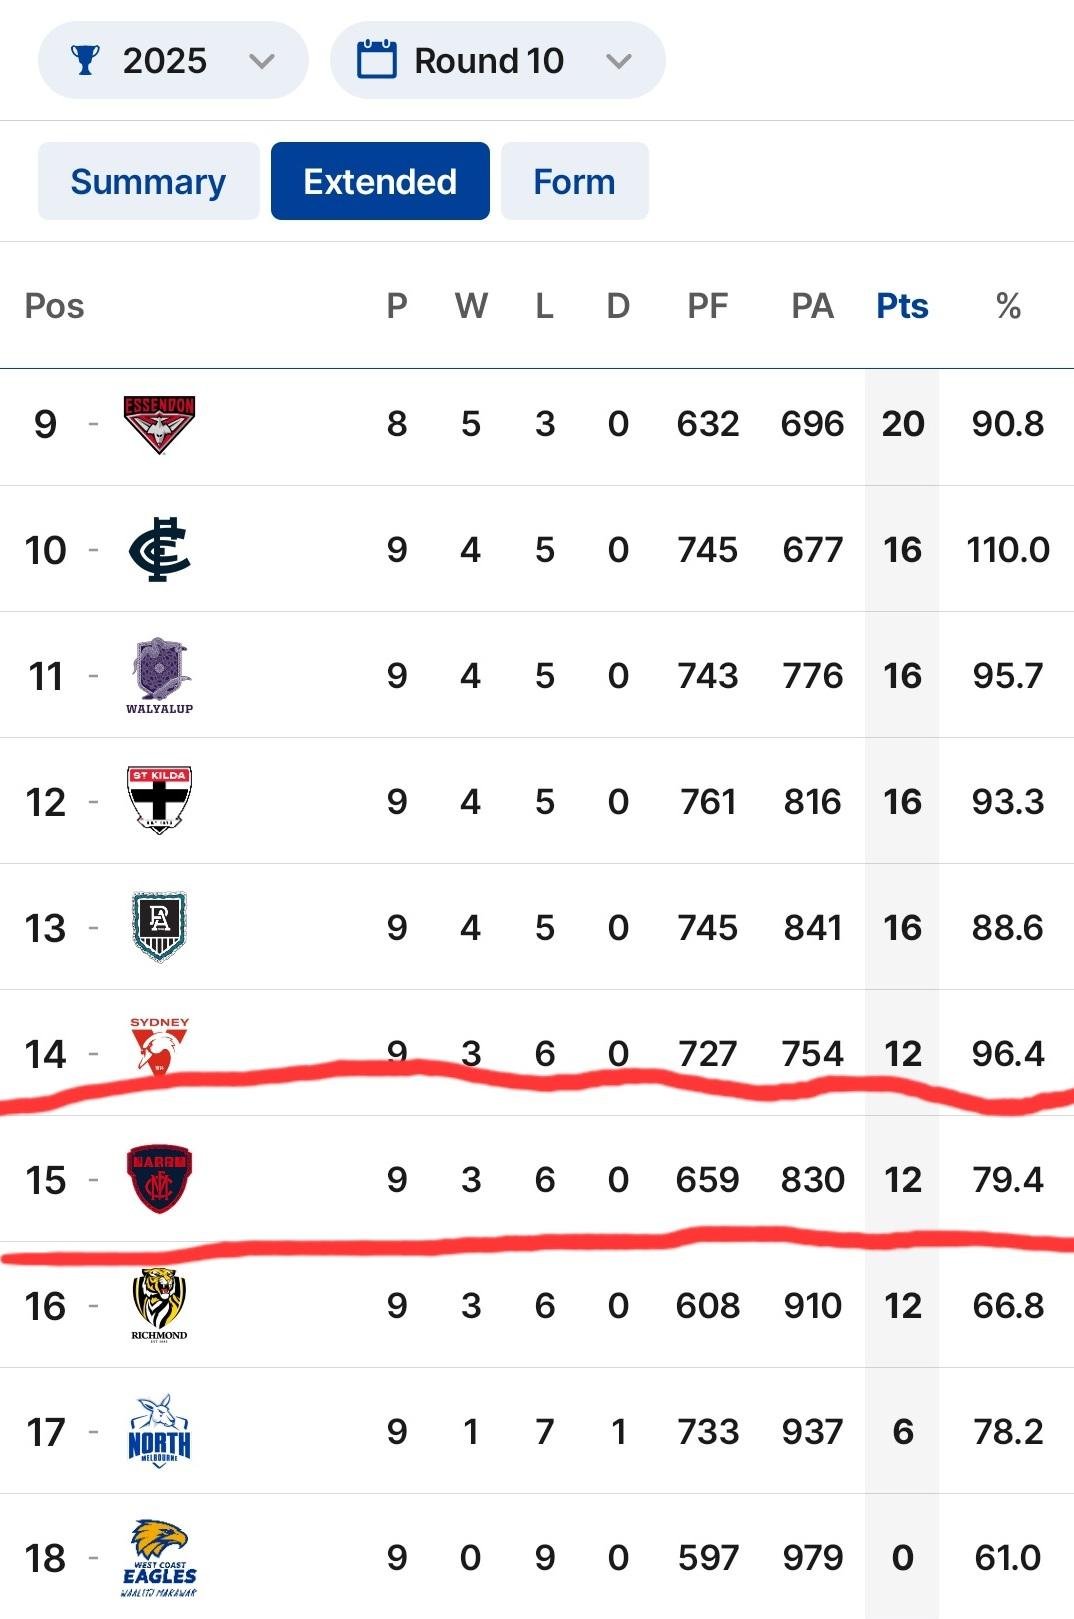Click the PF column header
The height and width of the screenshot is (1619, 1074).
707,306
